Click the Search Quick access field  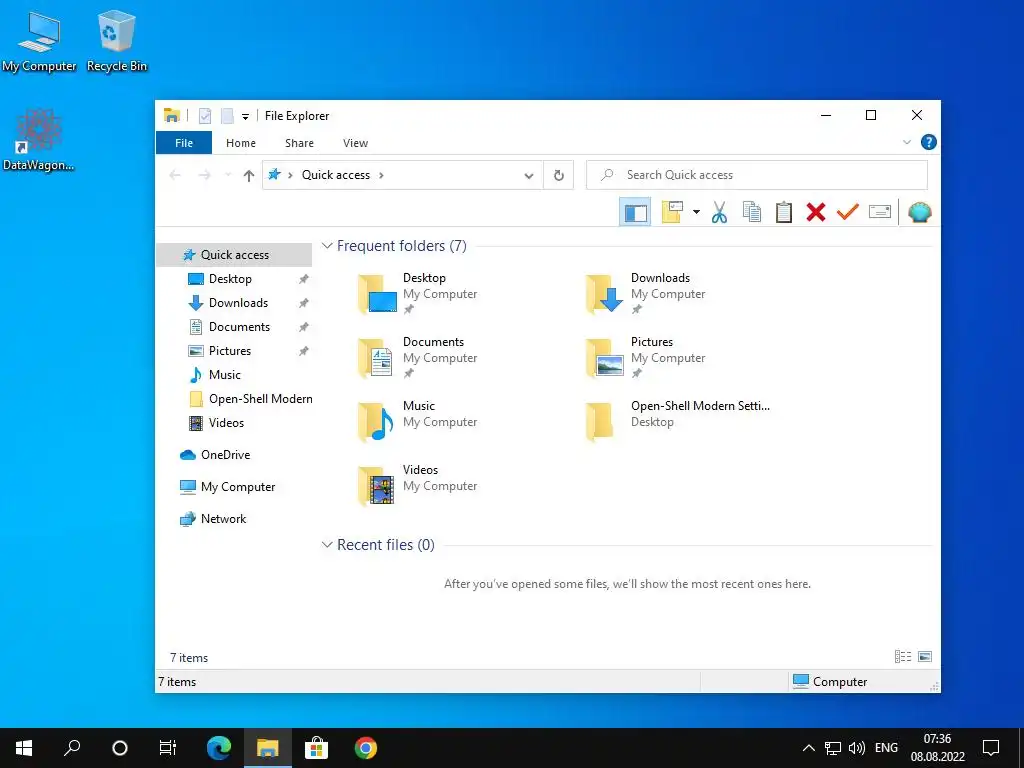[x=757, y=175]
